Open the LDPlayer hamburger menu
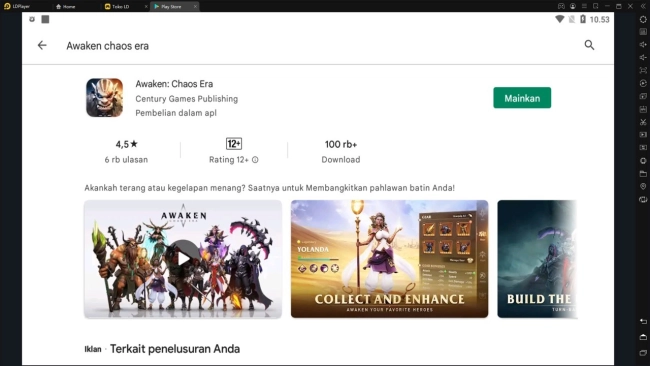Screen dimensions: 650x366 [x=584, y=6]
